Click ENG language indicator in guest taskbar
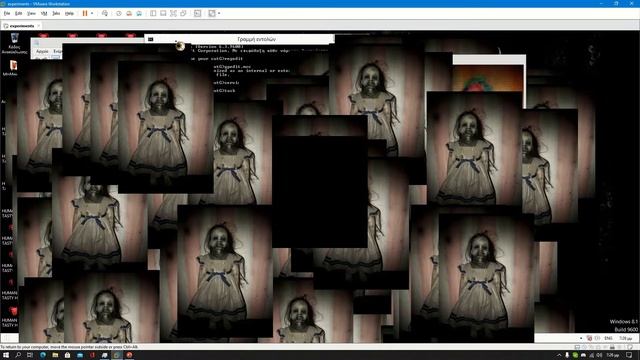Viewport: 640px width, 360px height. (x=608, y=338)
